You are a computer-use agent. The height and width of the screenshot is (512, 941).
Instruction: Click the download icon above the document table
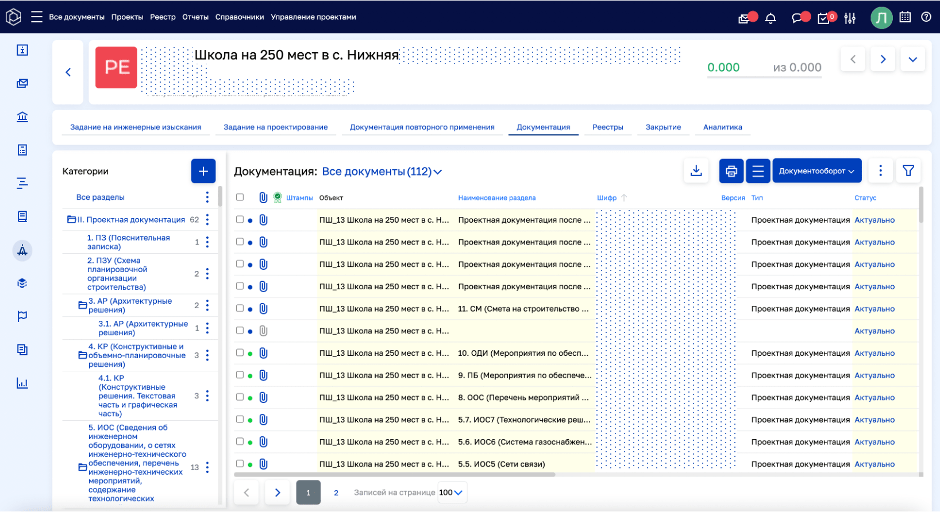(x=696, y=171)
